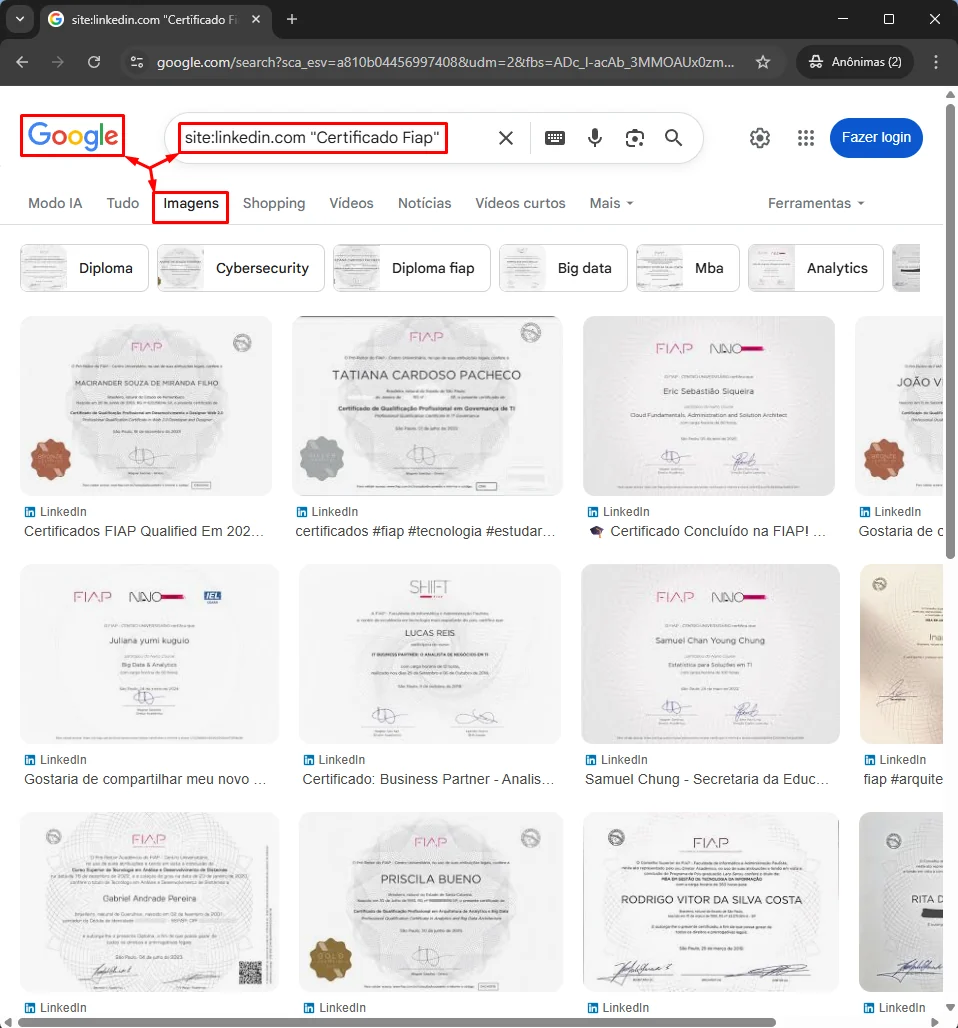Screen dimensions: 958x1028
Task: Open the Tatiana Cardoso Pacheco certificate thumbnail
Action: tap(427, 406)
